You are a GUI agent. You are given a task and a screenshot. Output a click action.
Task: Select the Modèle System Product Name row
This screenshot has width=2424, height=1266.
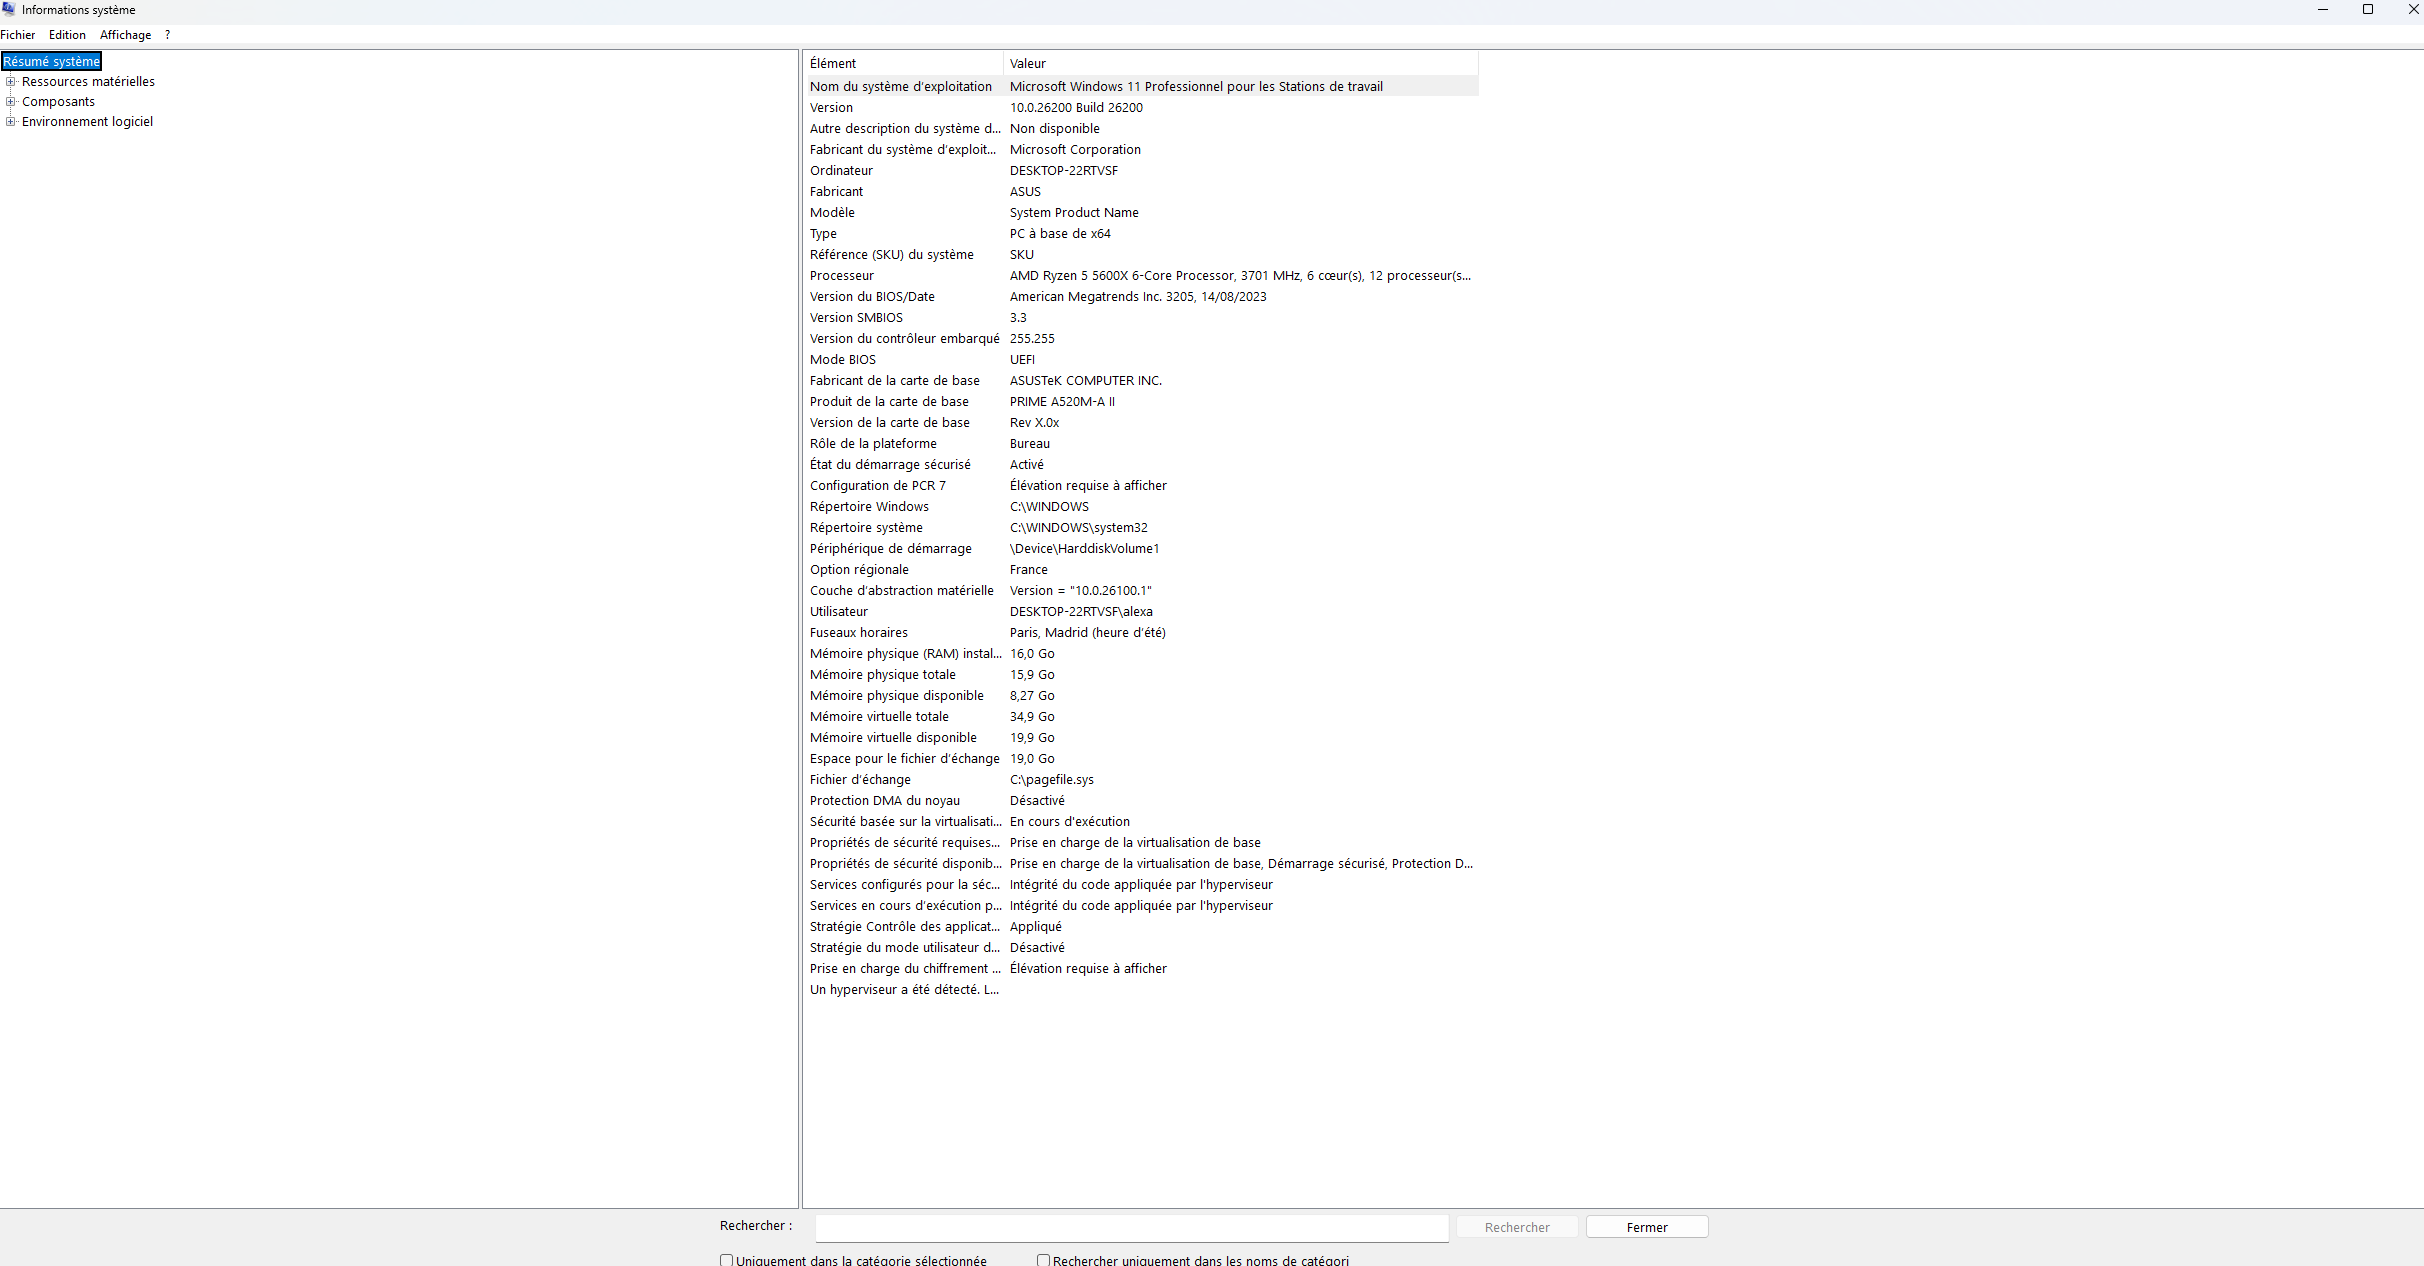tap(1141, 213)
